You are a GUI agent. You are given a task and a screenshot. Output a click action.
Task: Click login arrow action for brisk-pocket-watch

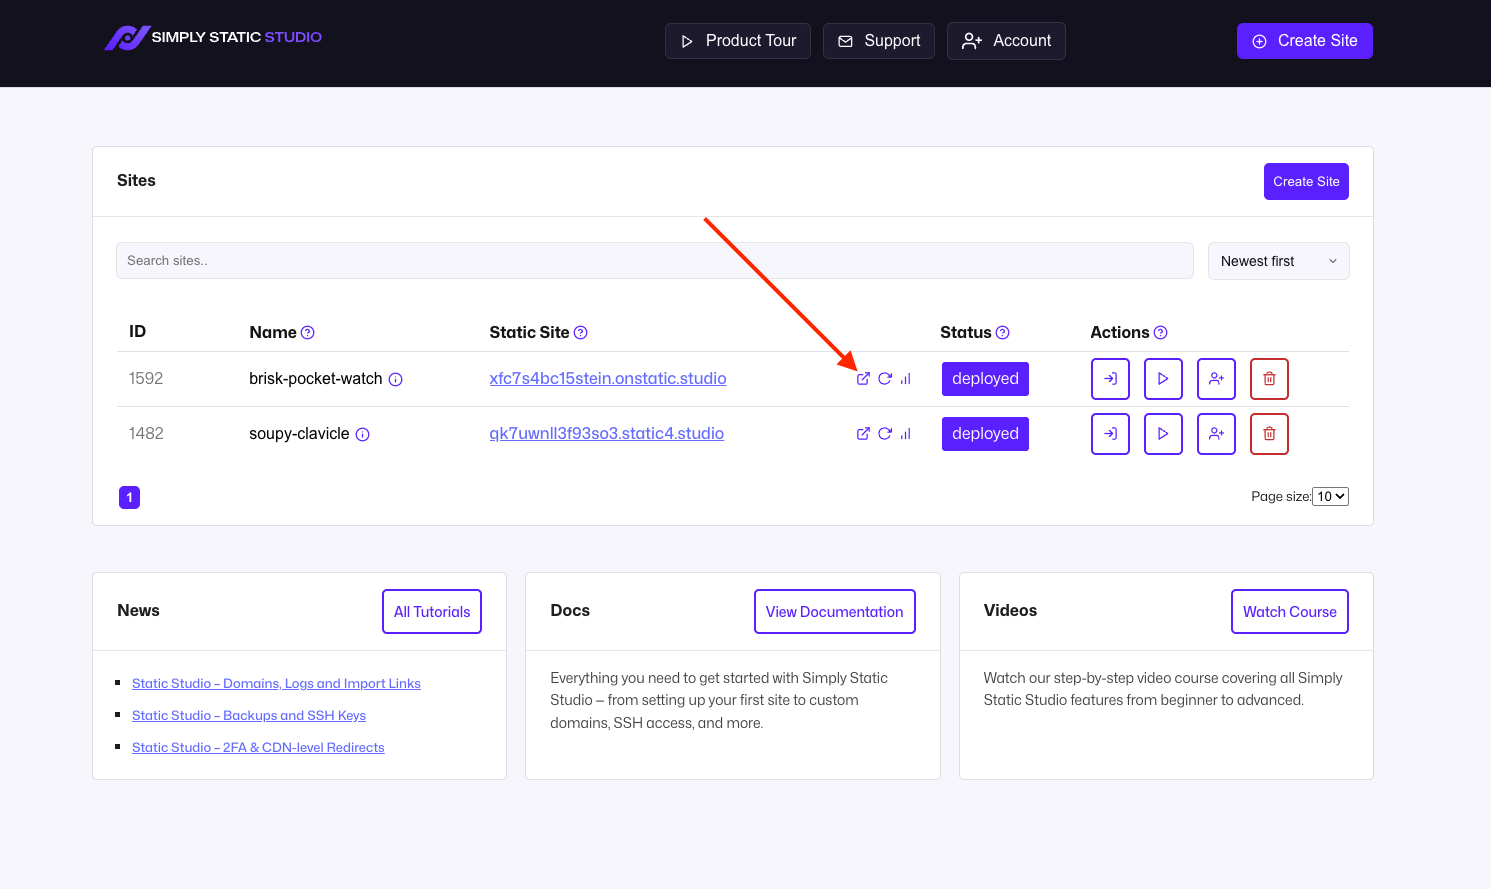click(1110, 379)
